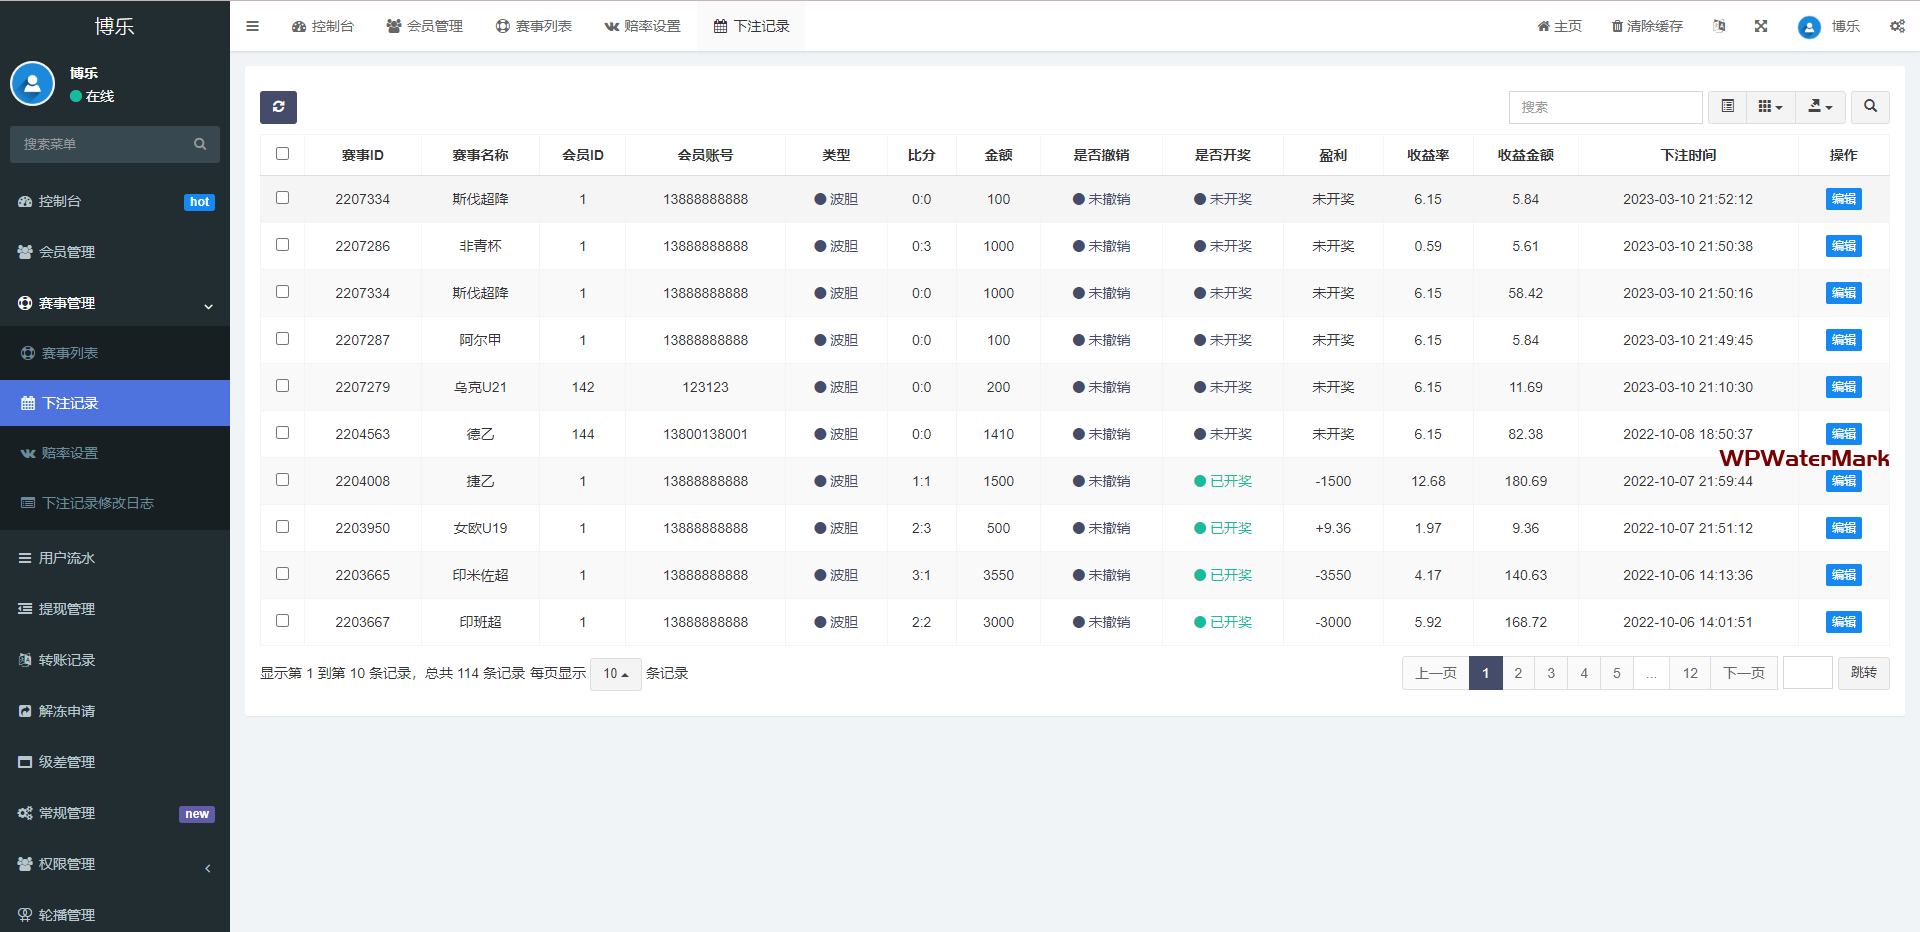Open 常规管理 in the sidebar
This screenshot has height=932, width=1920.
(115, 813)
